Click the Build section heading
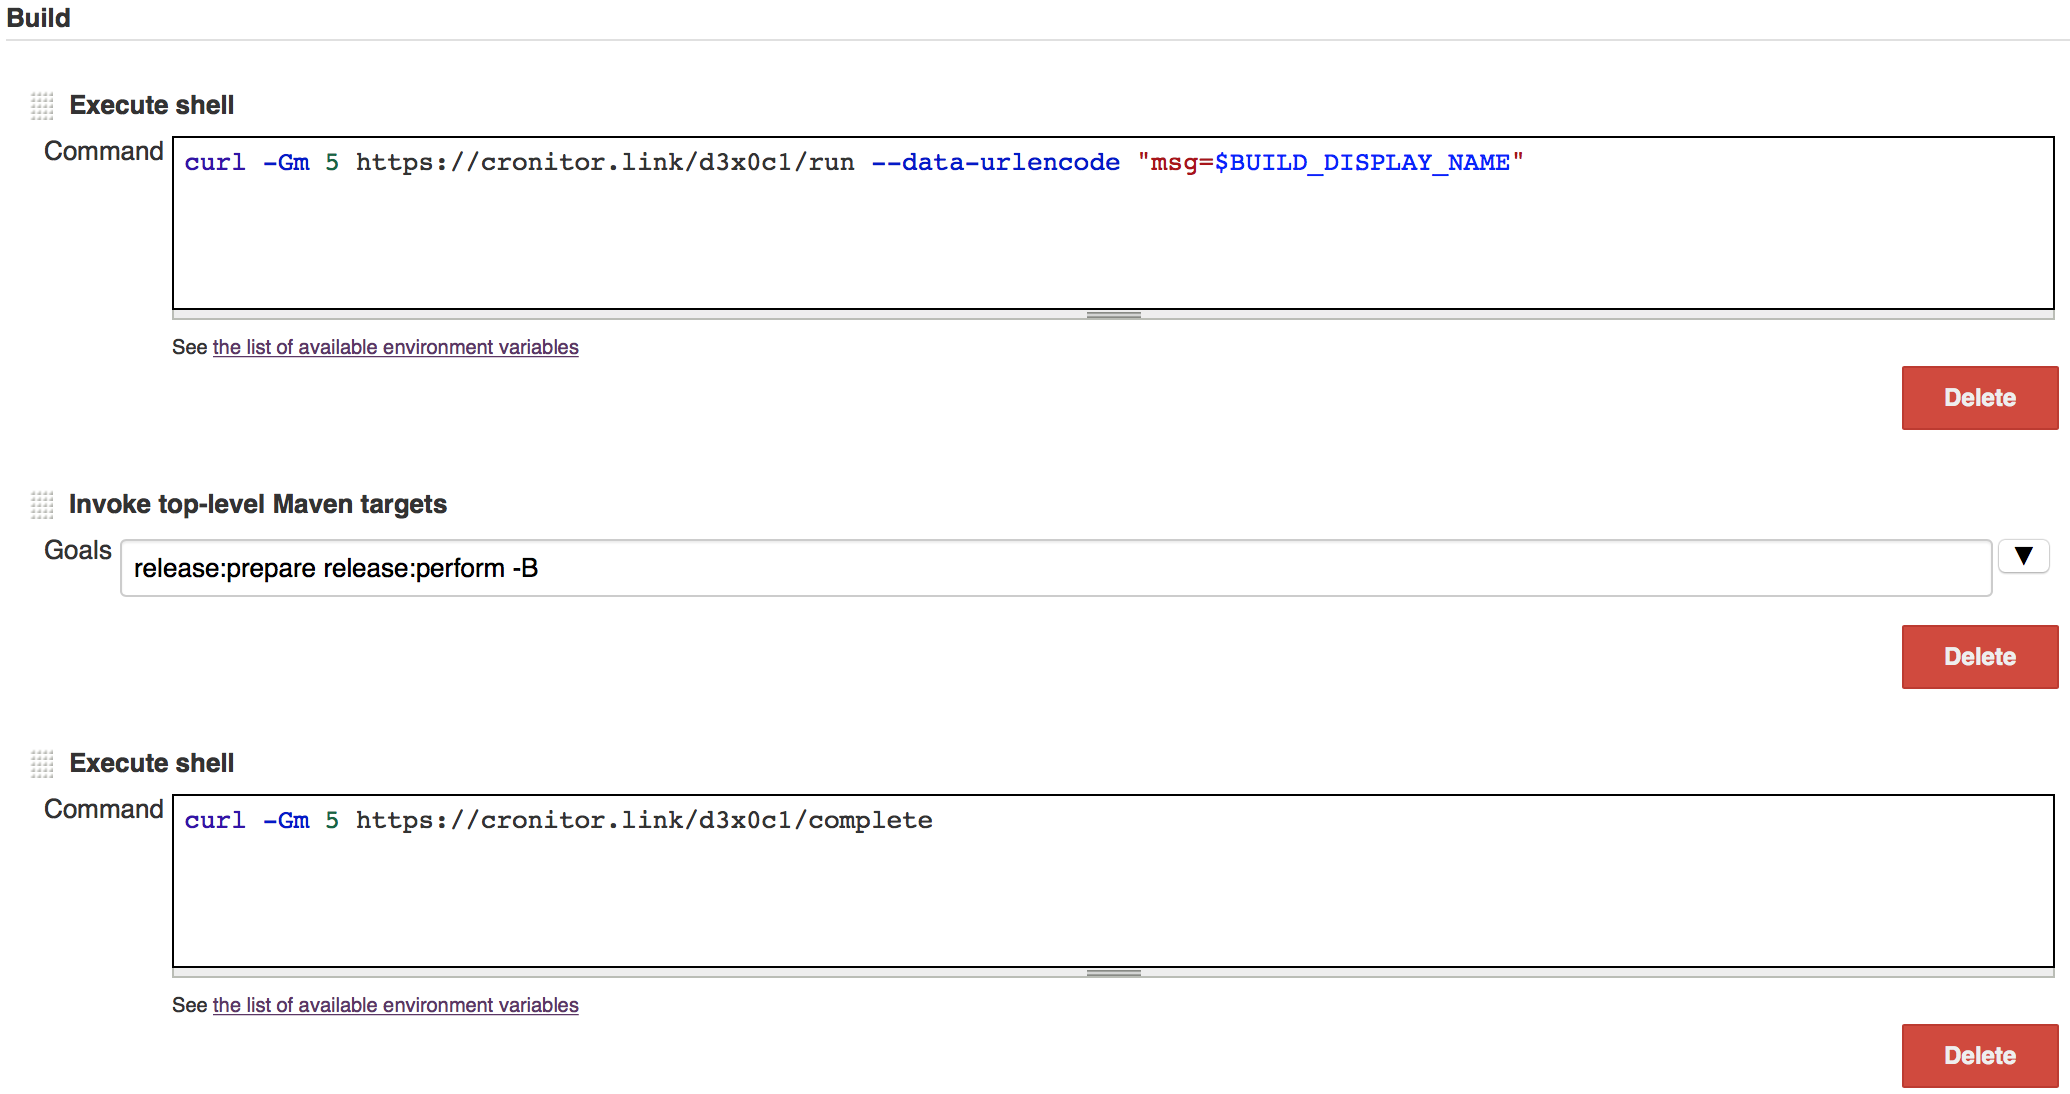2070x1094 pixels. pyautogui.click(x=38, y=17)
